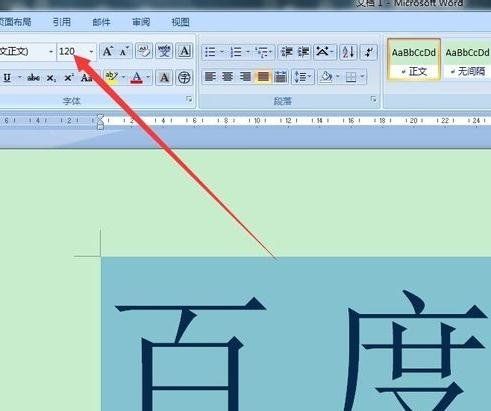Switch to the 审阅 tab
491x411 pixels.
141,22
